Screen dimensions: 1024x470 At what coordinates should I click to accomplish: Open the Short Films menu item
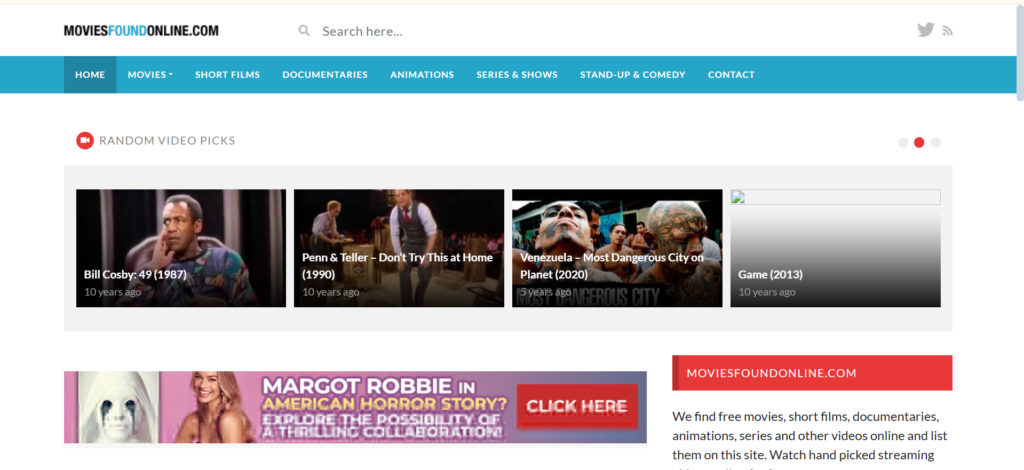[x=227, y=74]
